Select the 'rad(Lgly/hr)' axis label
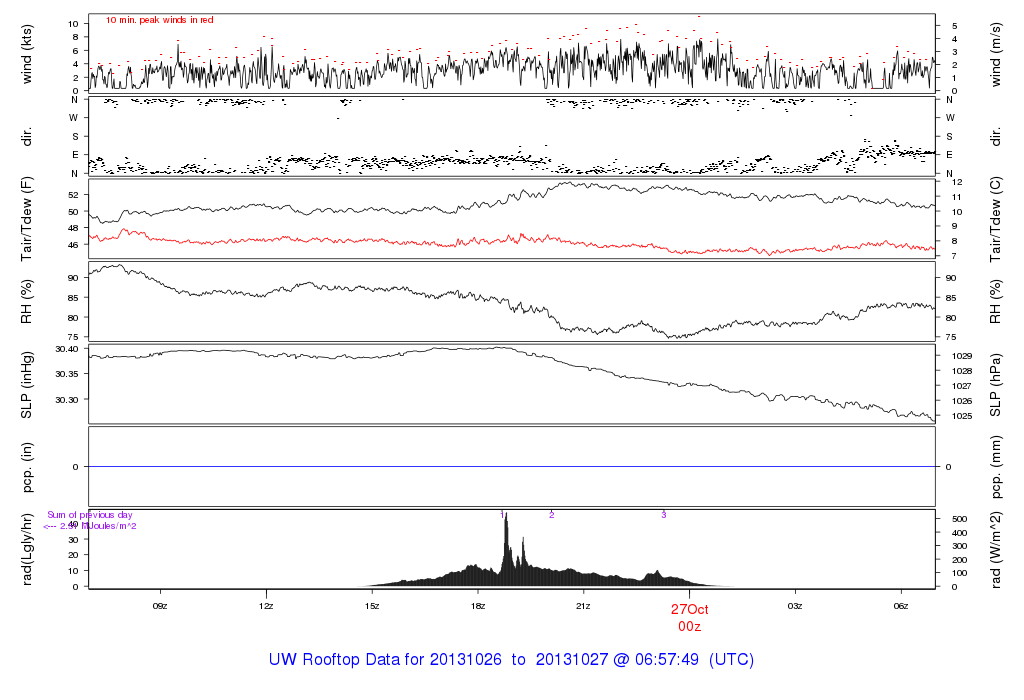 coord(27,549)
